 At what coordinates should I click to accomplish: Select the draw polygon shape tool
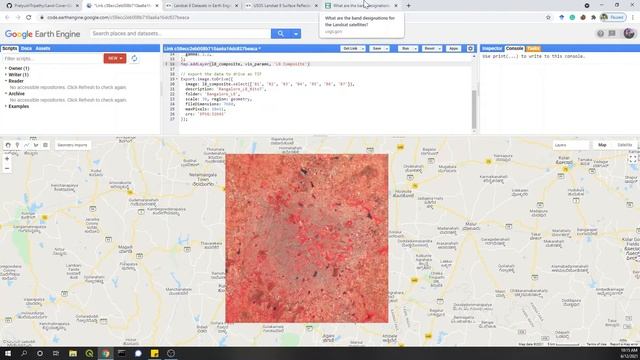36,145
